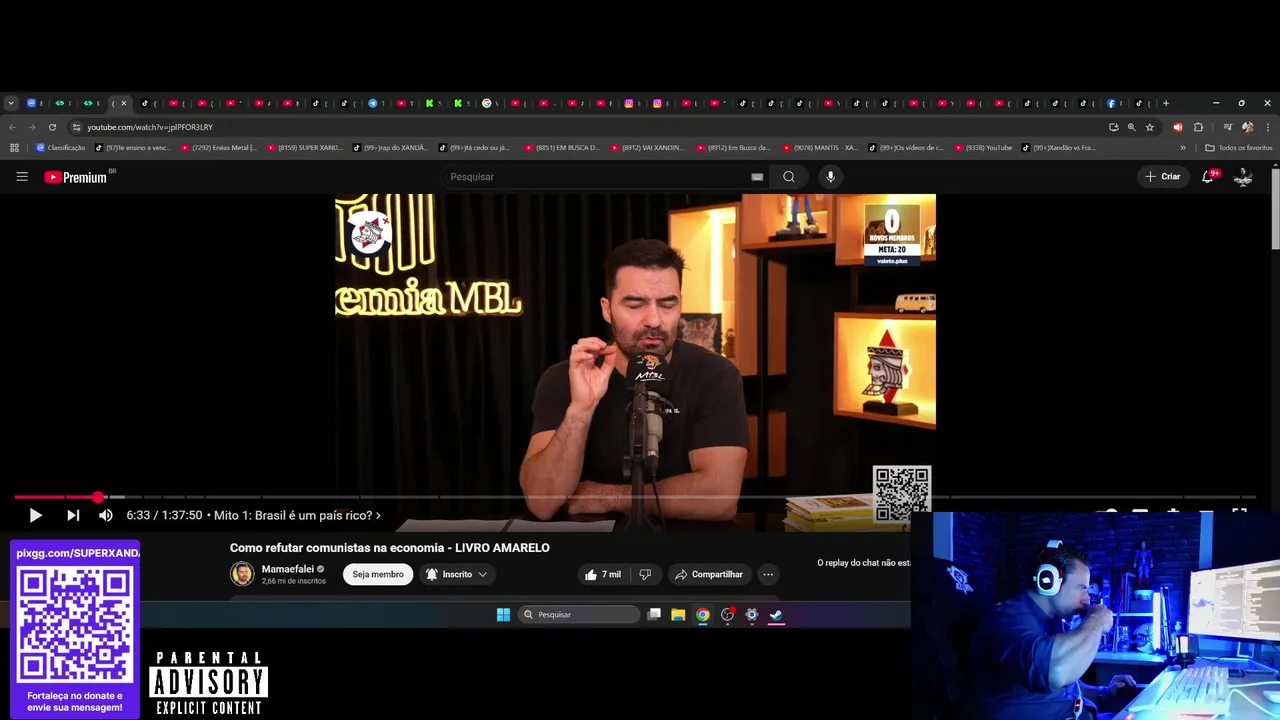Click the install app icon in address bar
This screenshot has height=720, width=1280.
pos(1113,127)
